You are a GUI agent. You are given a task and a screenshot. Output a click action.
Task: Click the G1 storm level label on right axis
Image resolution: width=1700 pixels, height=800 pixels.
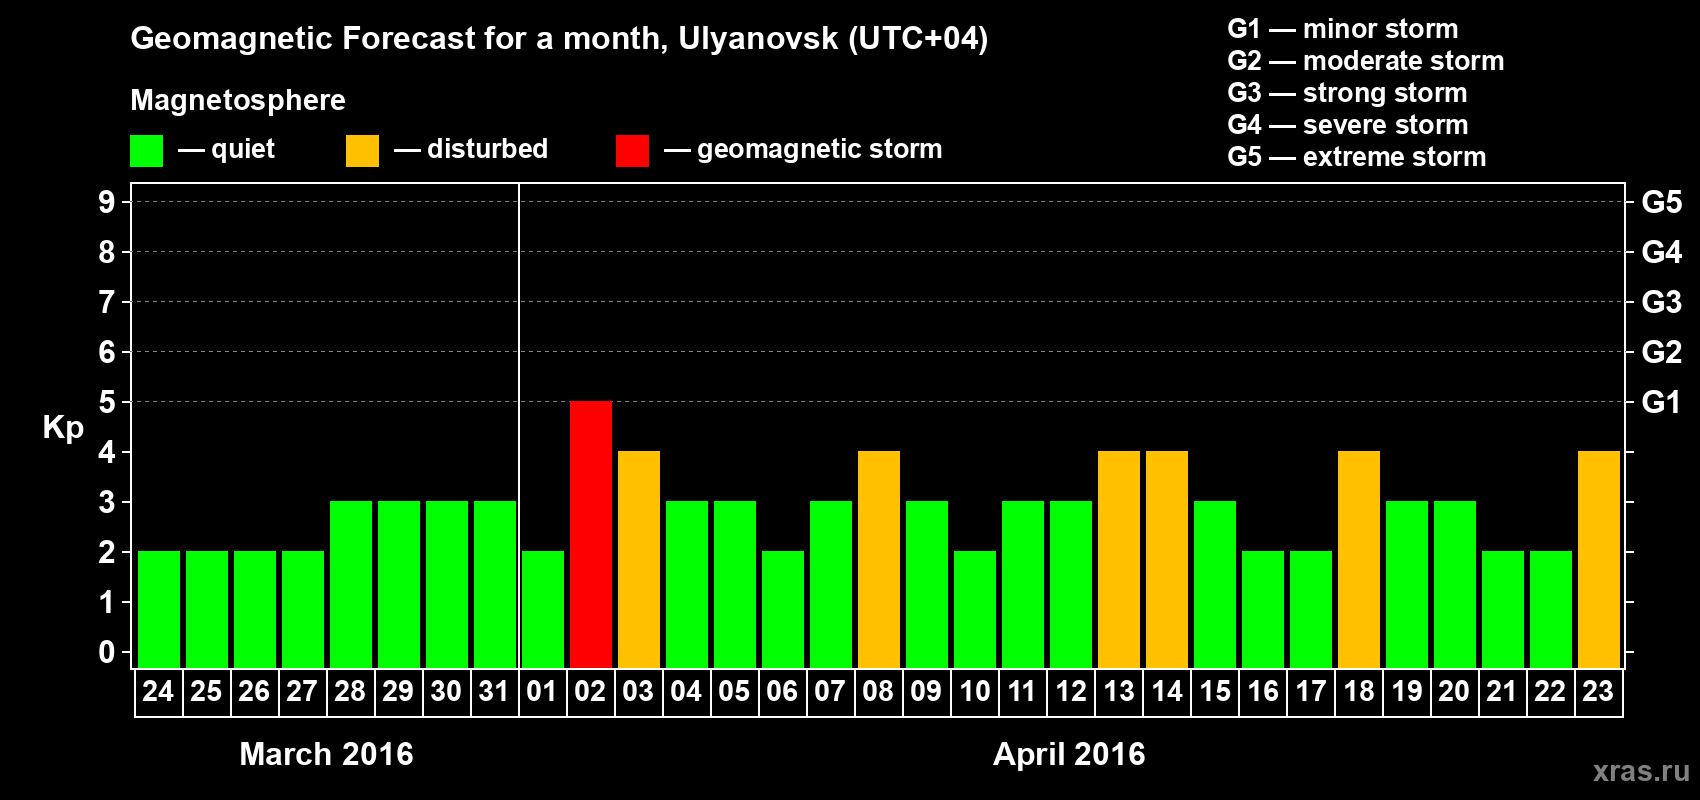1661,402
